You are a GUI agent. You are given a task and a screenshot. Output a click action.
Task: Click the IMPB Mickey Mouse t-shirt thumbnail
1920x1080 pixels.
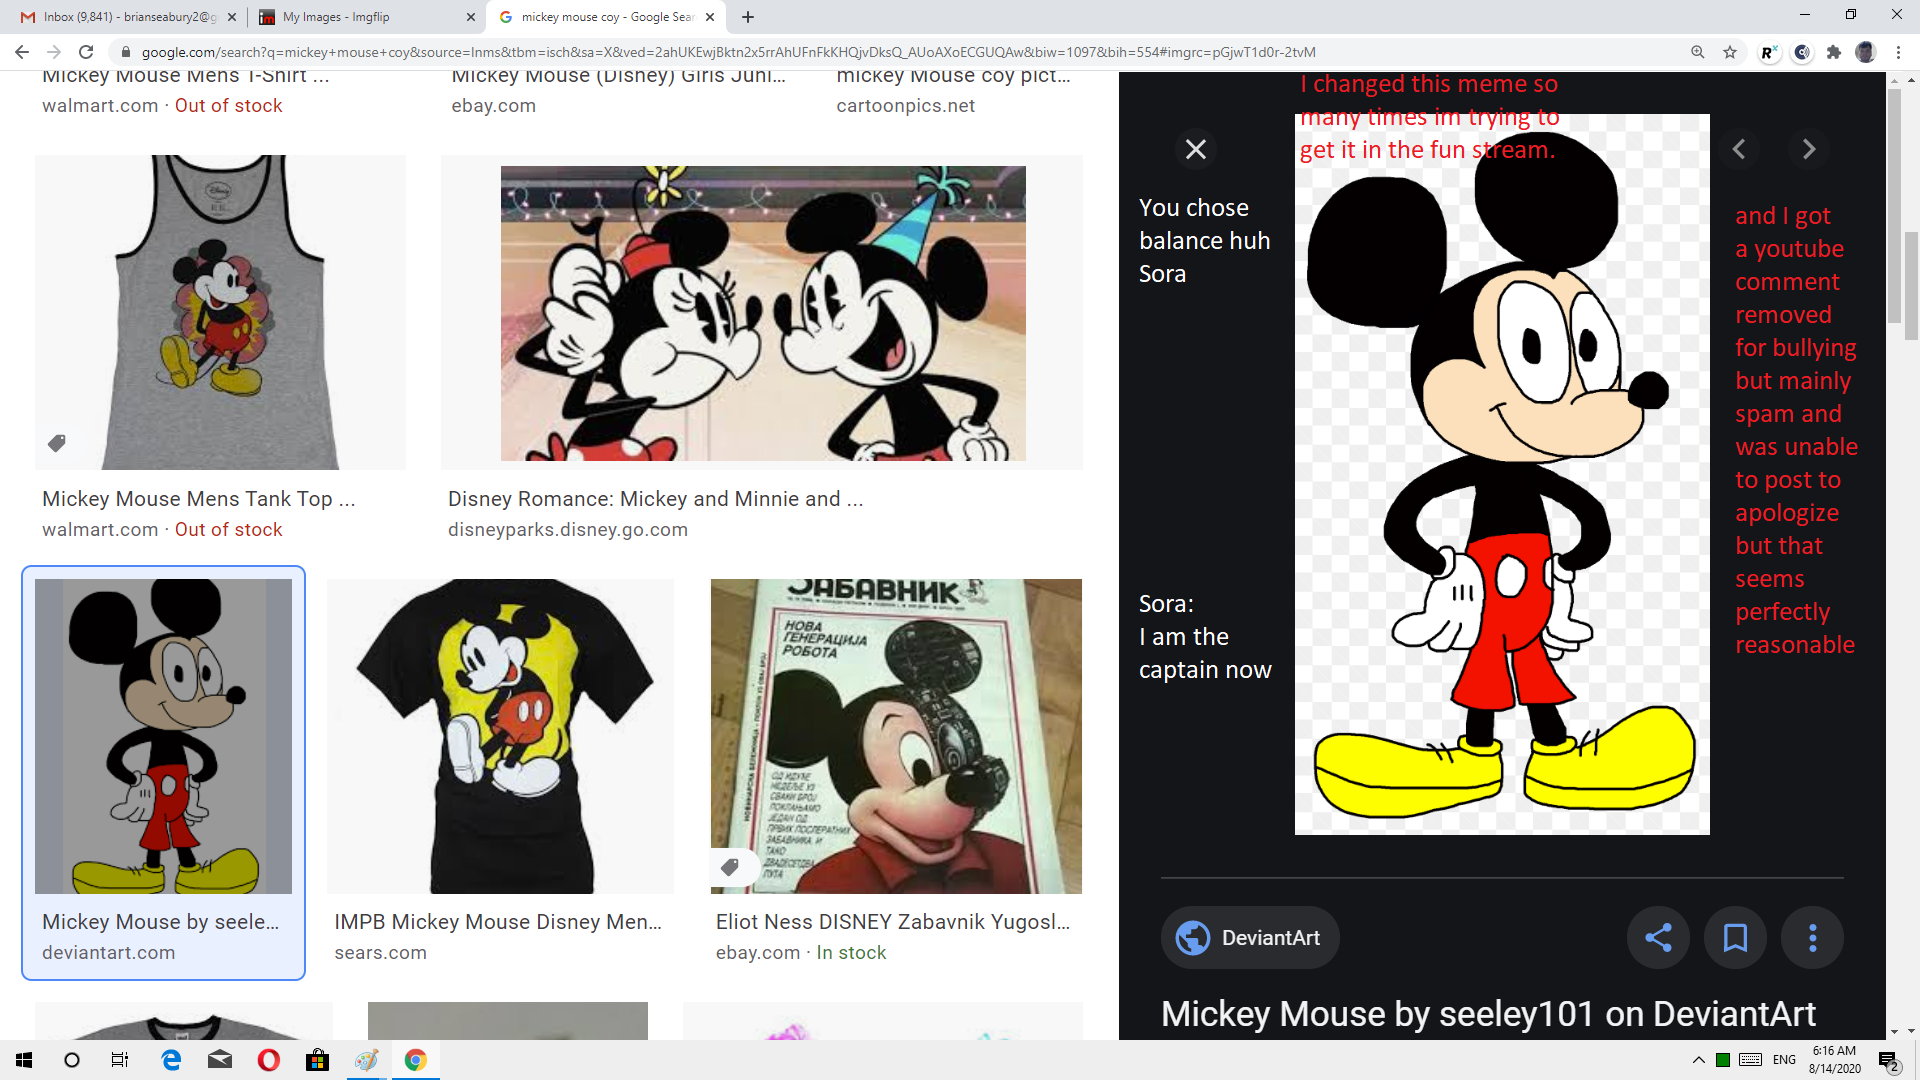point(500,736)
